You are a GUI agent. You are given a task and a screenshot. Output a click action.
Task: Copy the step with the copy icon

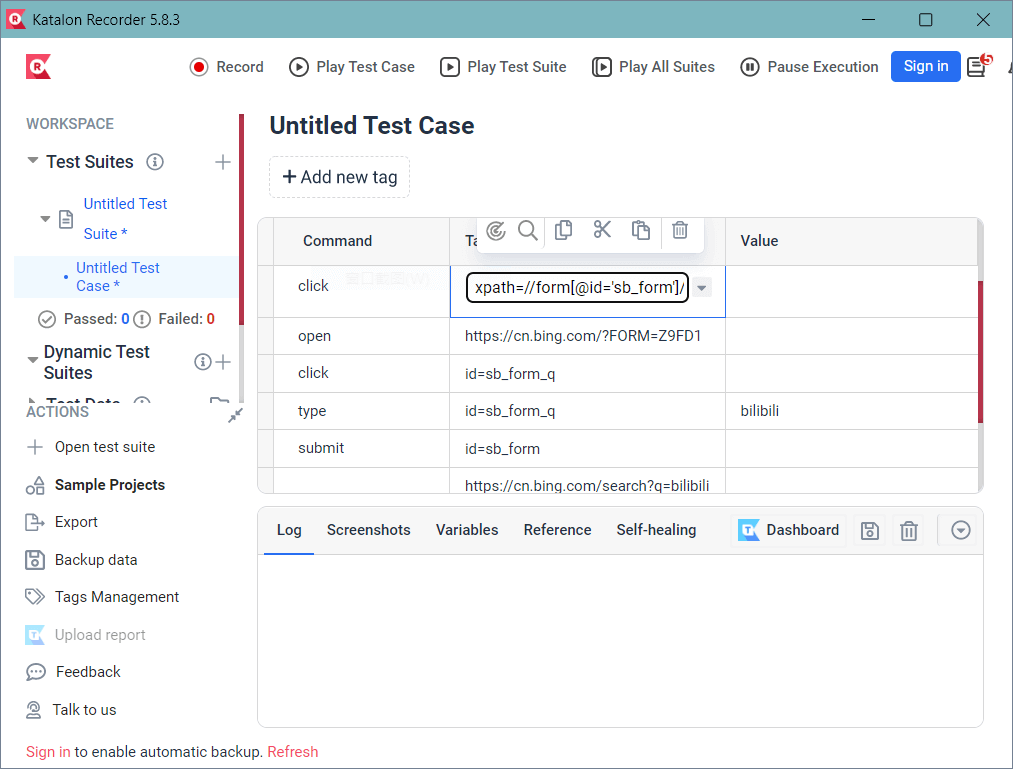tap(563, 230)
